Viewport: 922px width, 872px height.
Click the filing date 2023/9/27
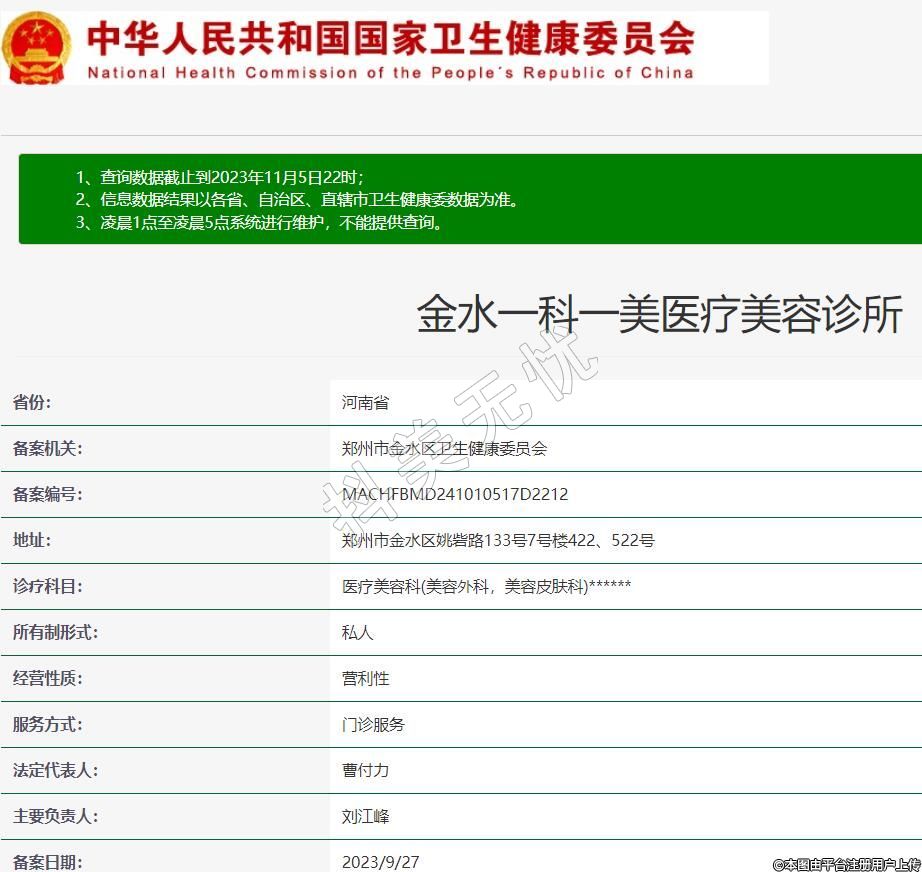point(381,861)
